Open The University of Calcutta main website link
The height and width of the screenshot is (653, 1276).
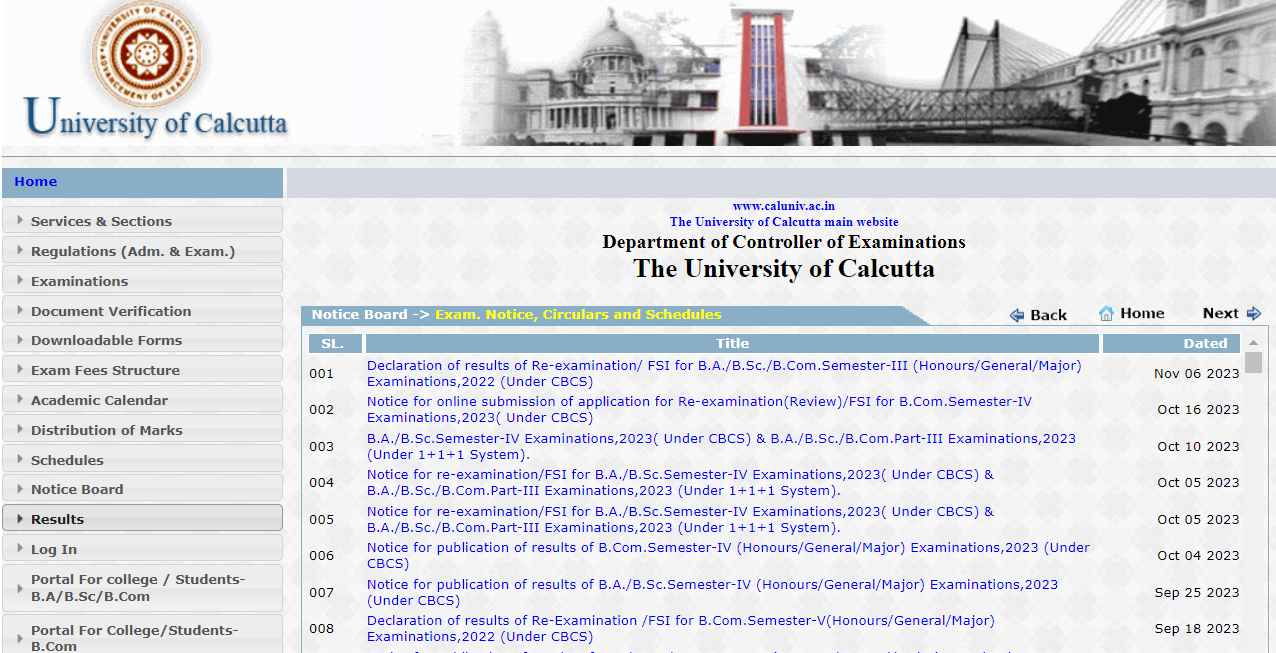pos(784,222)
